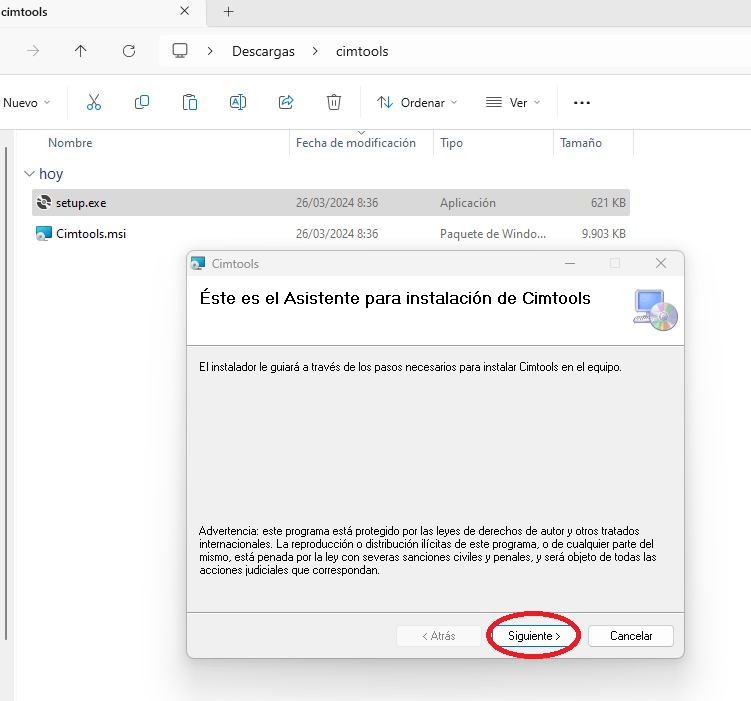Click setup.exe size 621 KB
This screenshot has width=751, height=701.
click(x=608, y=203)
